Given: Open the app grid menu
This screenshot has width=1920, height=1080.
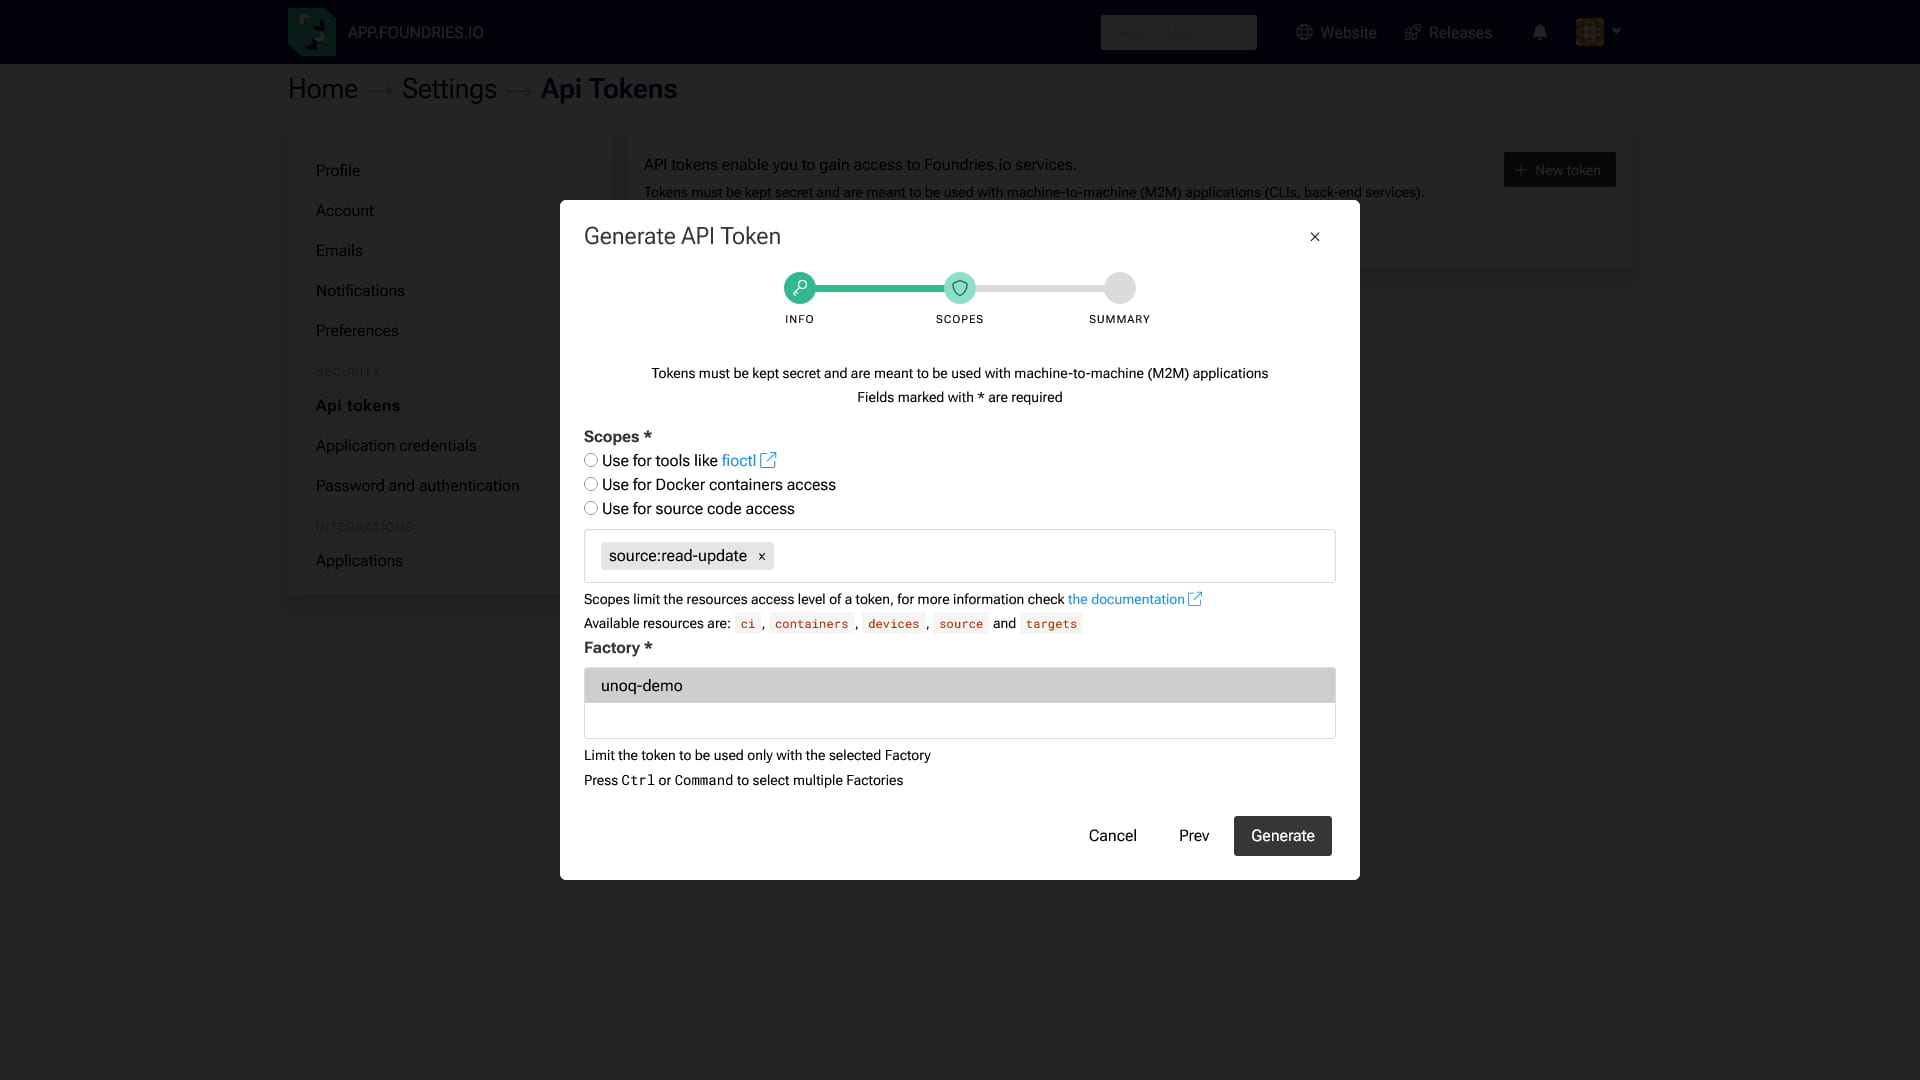Looking at the screenshot, I should (x=1590, y=31).
